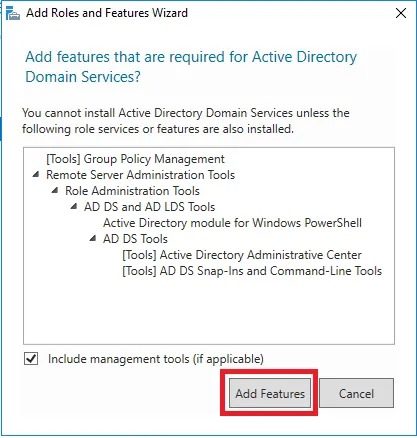Select Active Directory Administrative Center item
The width and height of the screenshot is (417, 438).
242,255
